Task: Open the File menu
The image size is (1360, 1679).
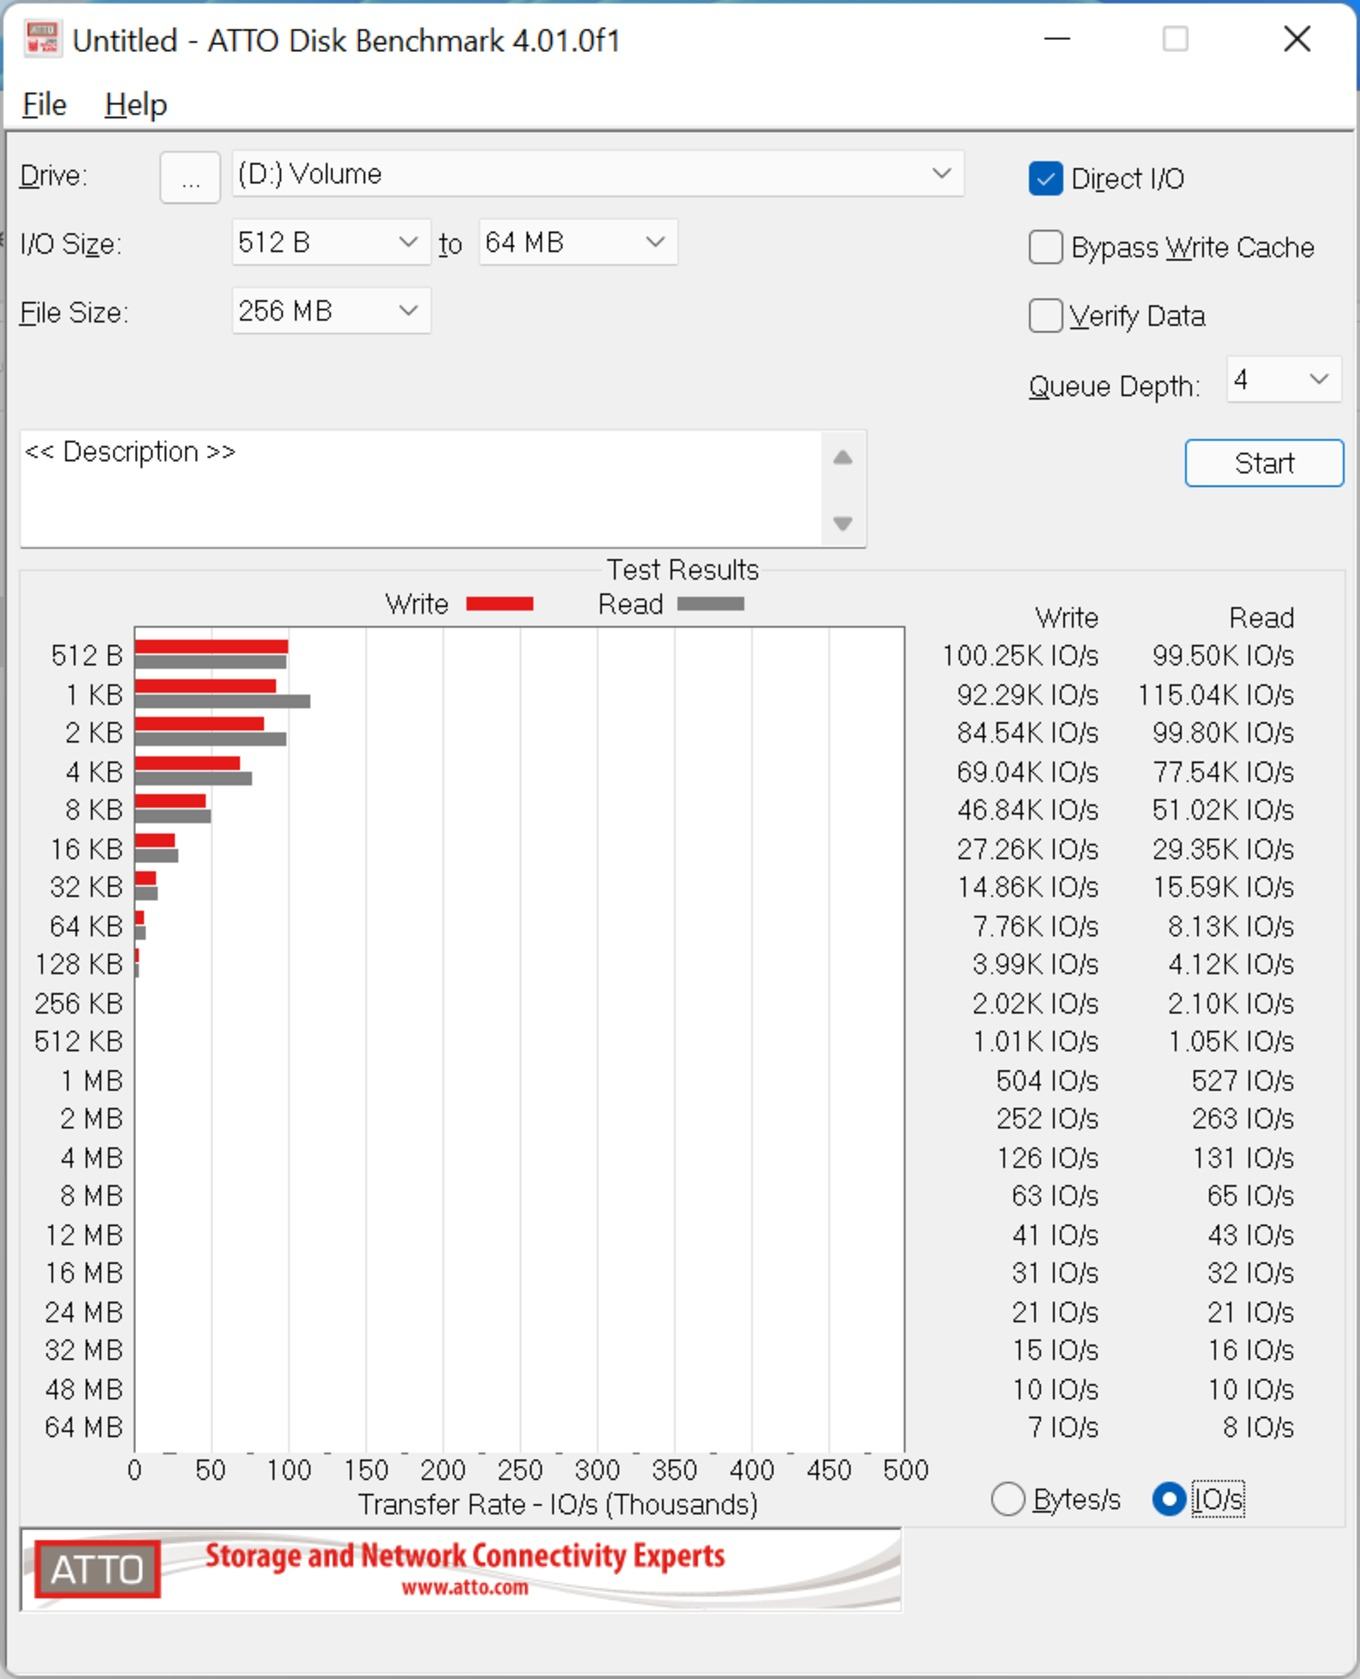Action: pos(44,104)
